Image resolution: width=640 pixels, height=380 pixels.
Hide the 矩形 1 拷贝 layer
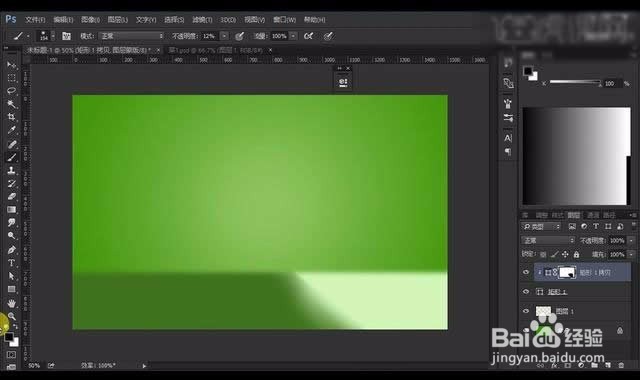[x=526, y=272]
